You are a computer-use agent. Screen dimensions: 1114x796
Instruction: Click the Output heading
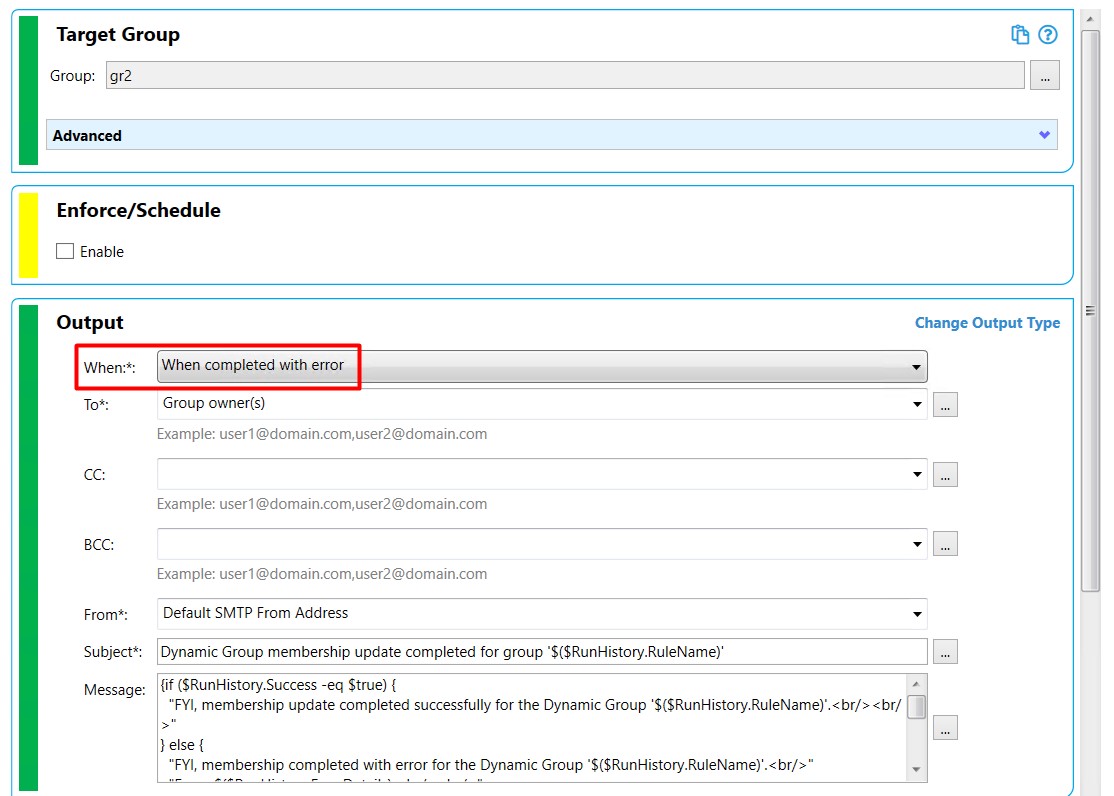90,323
